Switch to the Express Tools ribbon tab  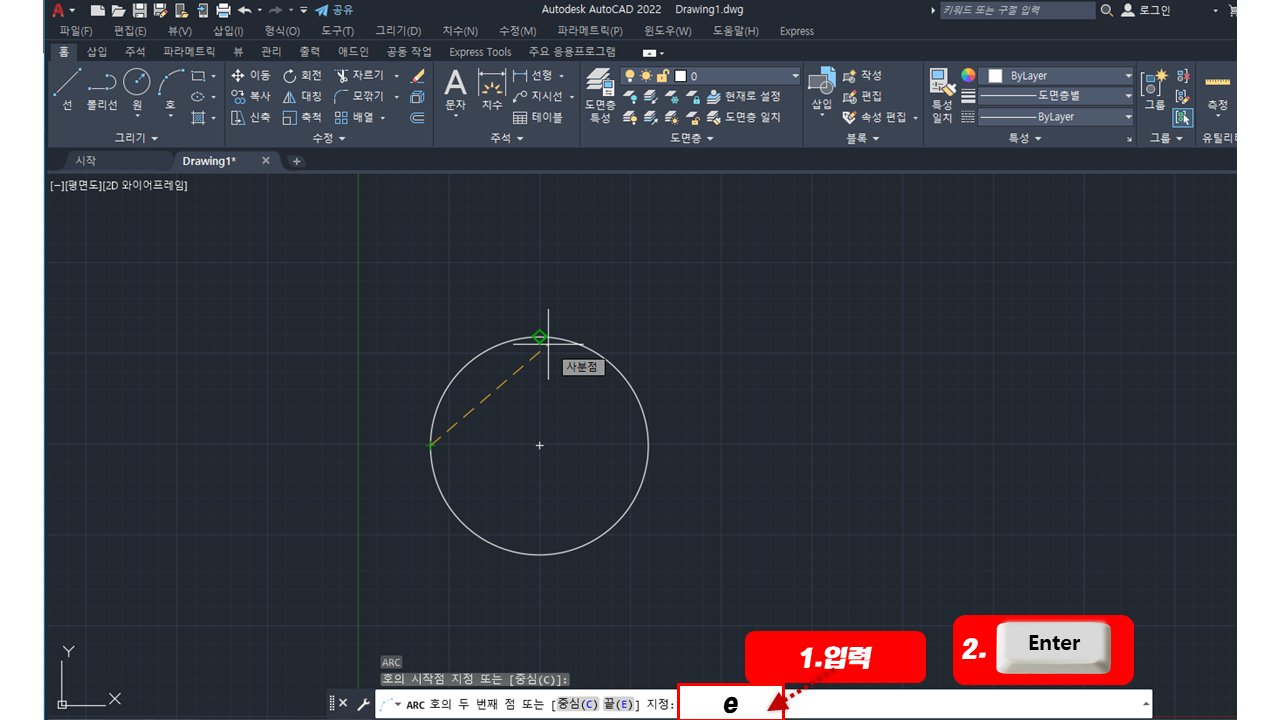point(480,52)
